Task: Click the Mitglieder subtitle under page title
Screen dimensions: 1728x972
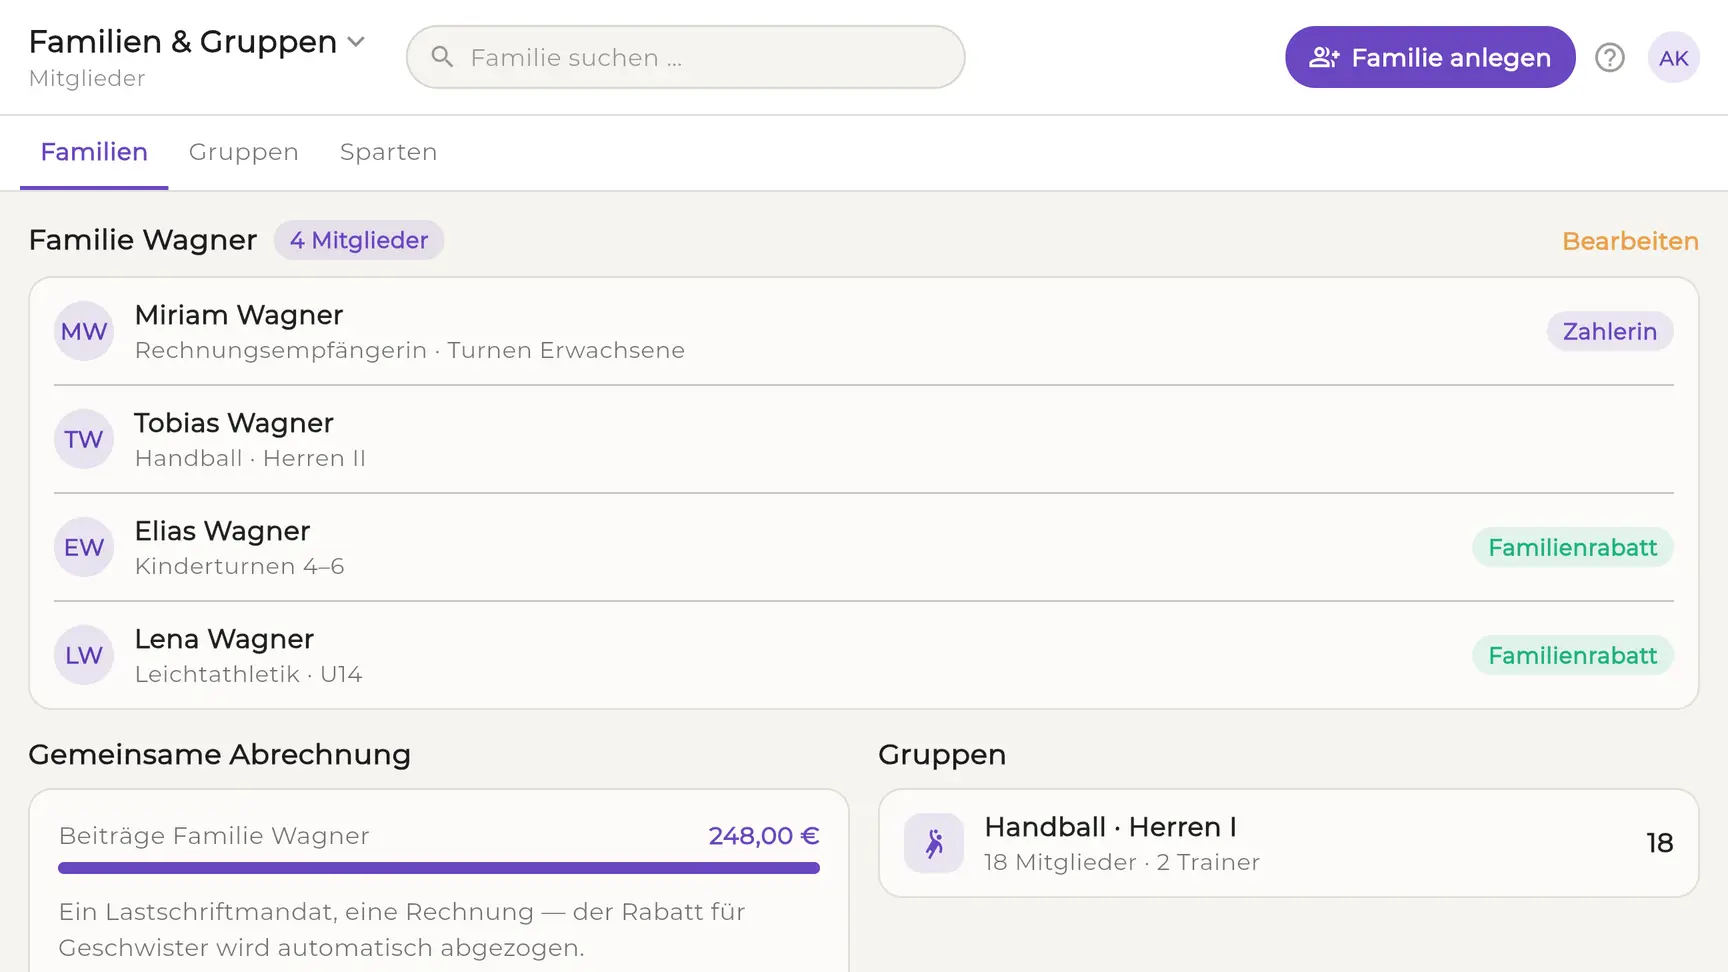Action: (x=87, y=78)
